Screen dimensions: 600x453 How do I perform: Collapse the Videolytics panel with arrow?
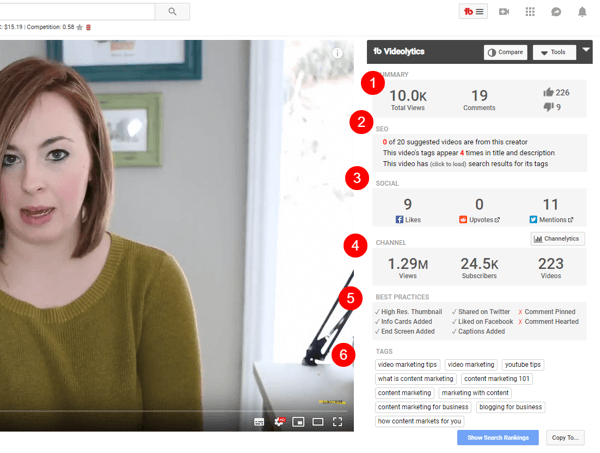pyautogui.click(x=587, y=50)
